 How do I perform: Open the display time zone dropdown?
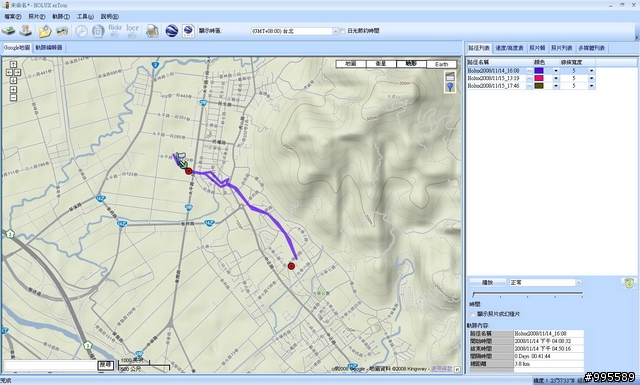pos(336,31)
